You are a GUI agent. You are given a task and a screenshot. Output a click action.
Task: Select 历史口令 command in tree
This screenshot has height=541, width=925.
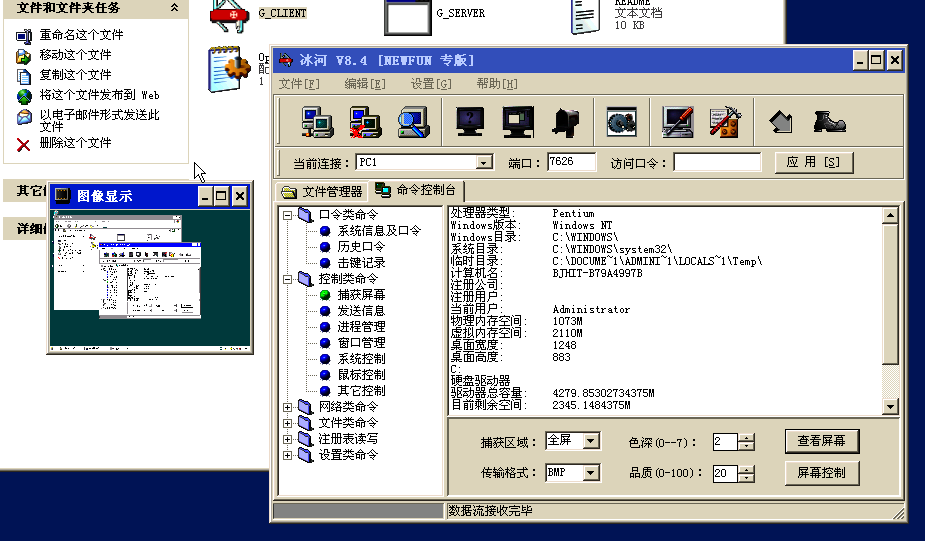tap(361, 247)
